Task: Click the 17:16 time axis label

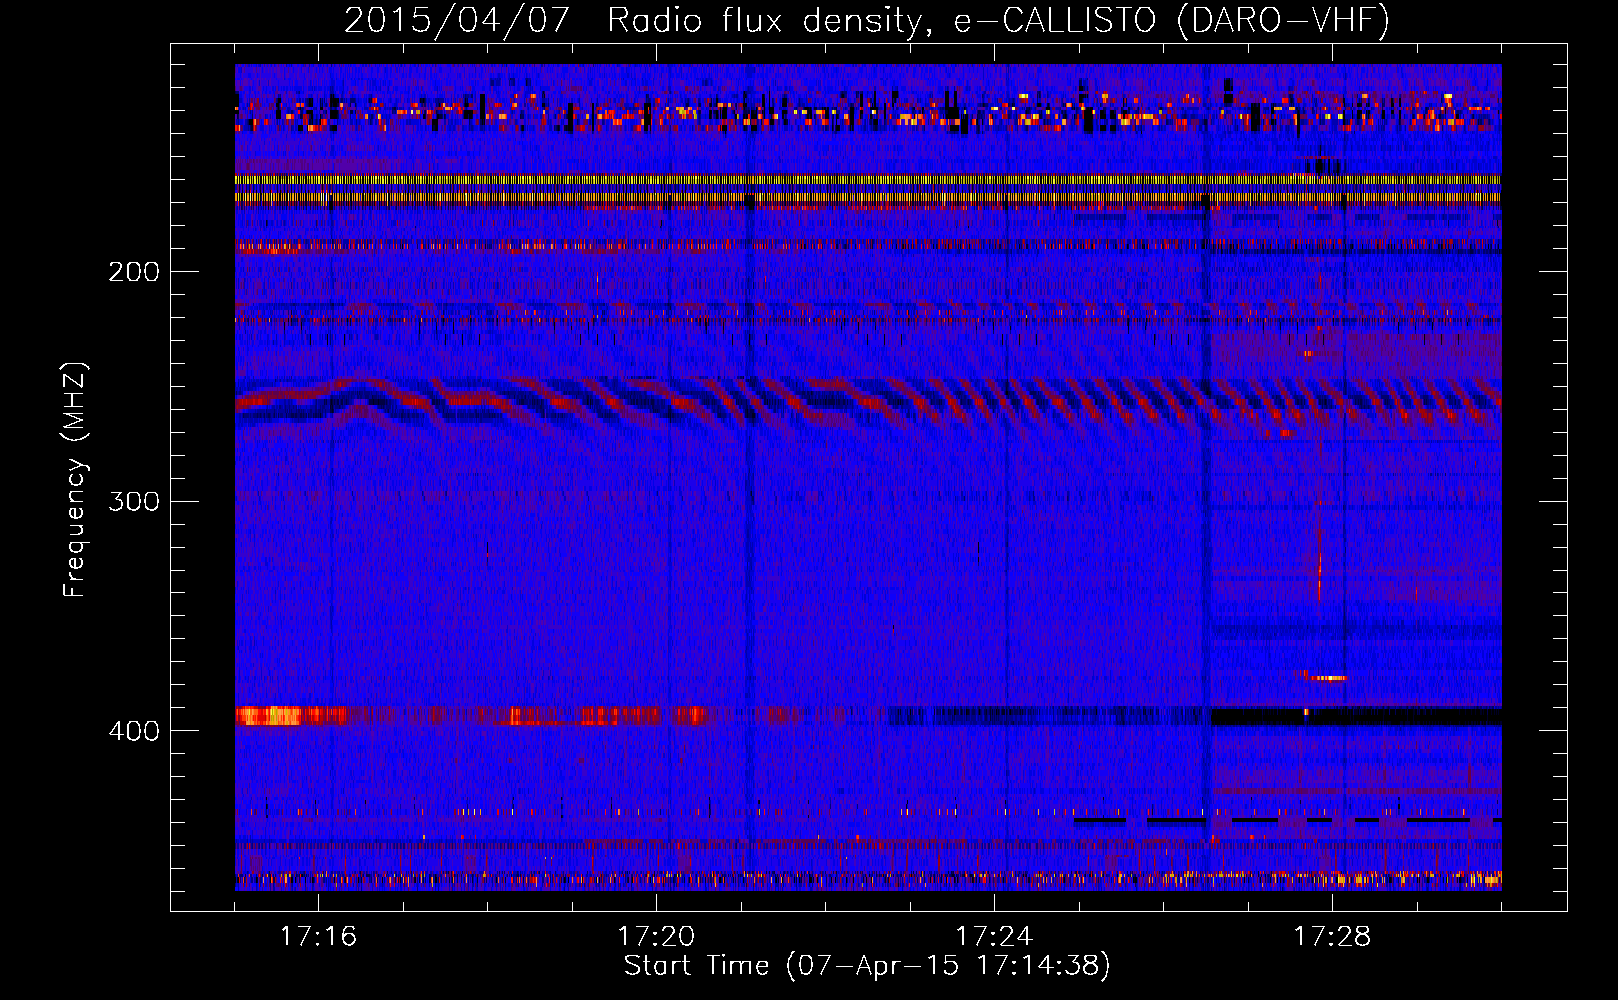Action: click(x=317, y=937)
